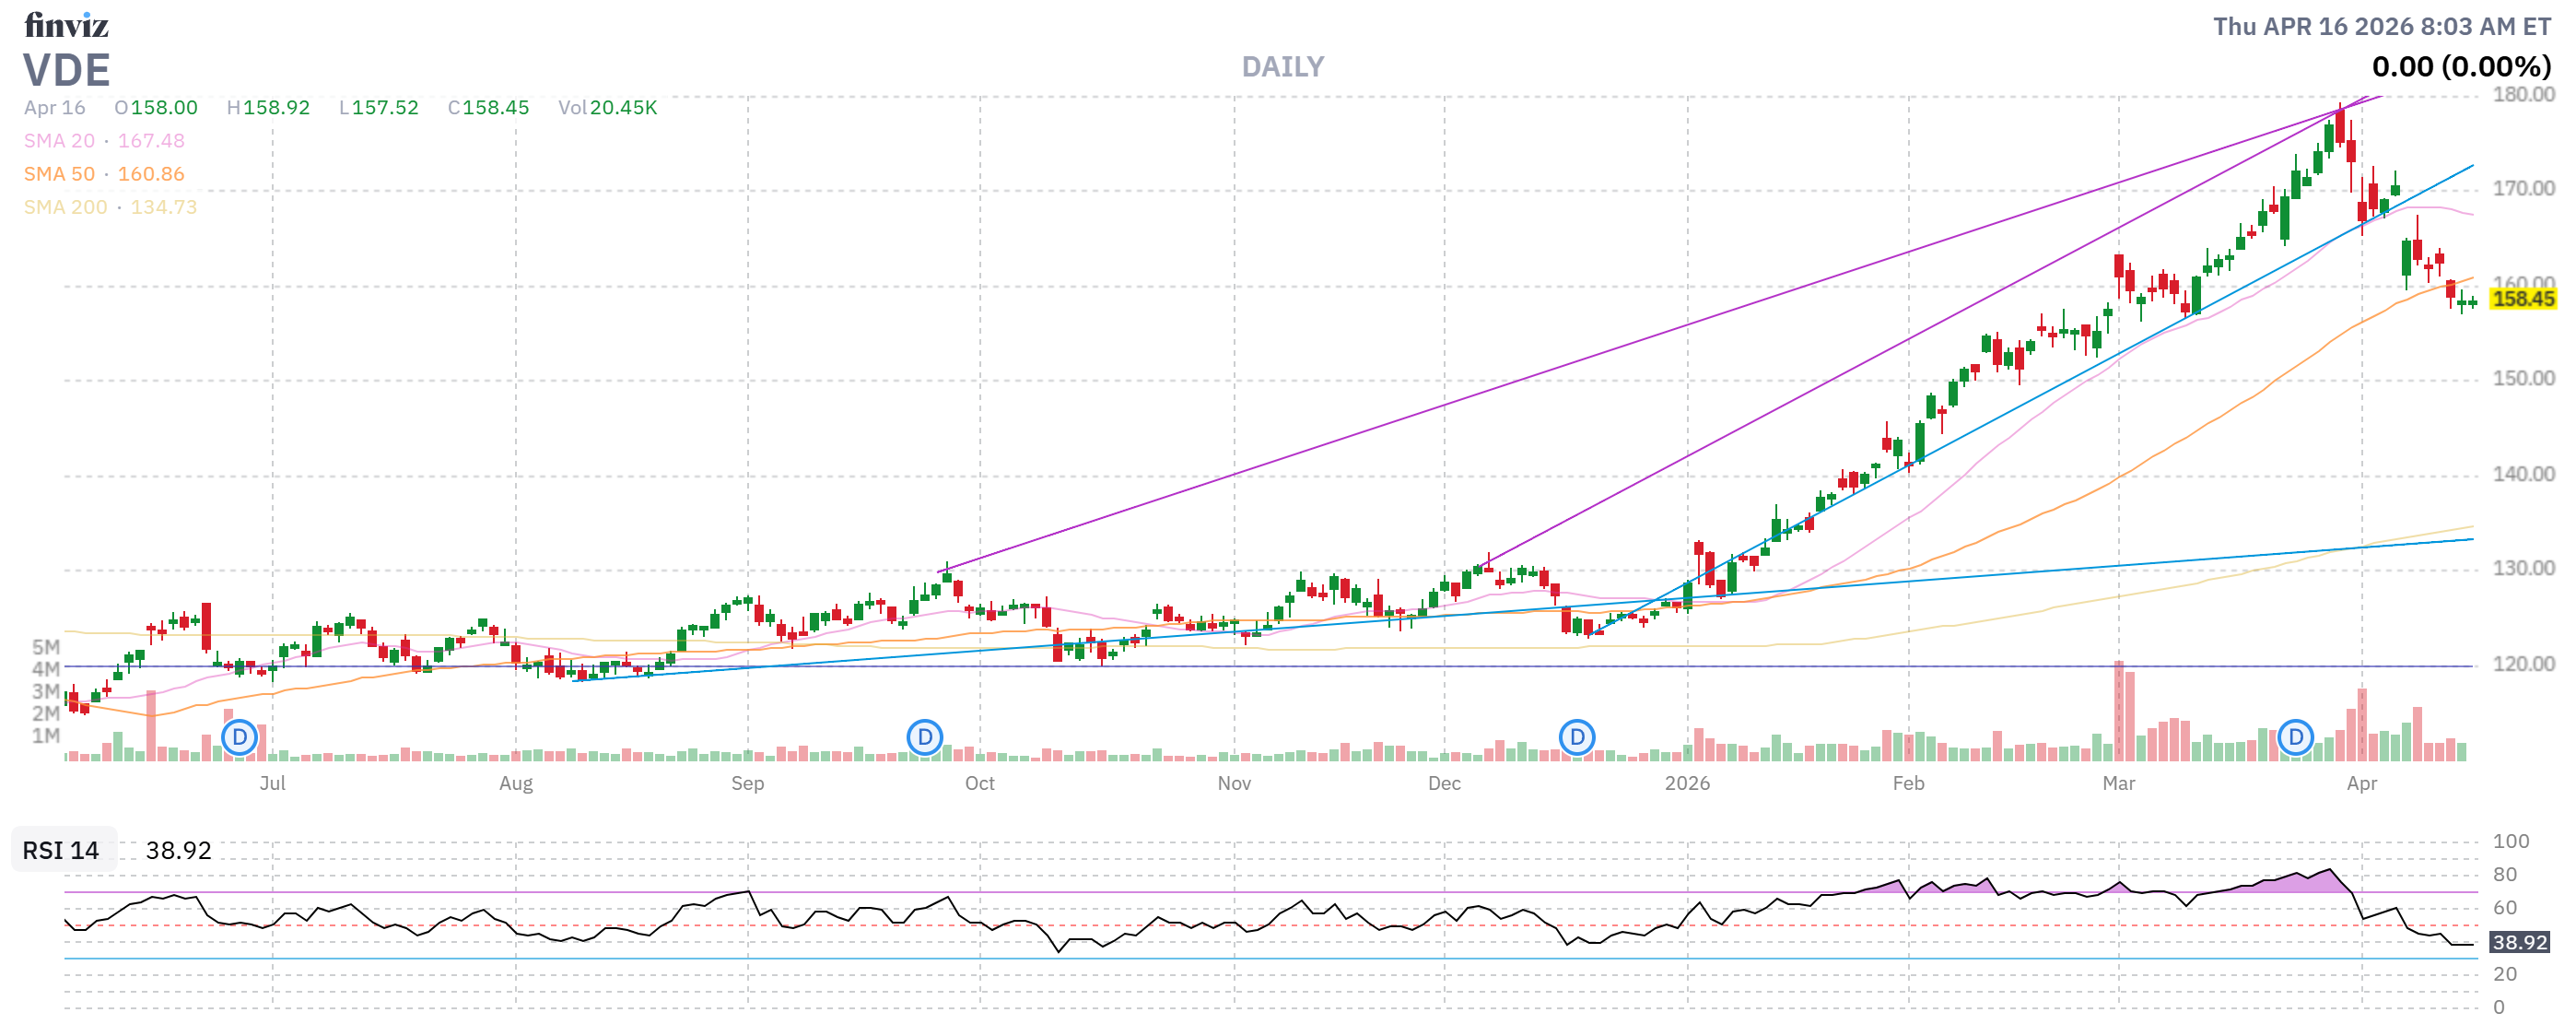The width and height of the screenshot is (2576, 1036).
Task: Collapse the Apr 16 OHLC readout
Action: tap(54, 108)
